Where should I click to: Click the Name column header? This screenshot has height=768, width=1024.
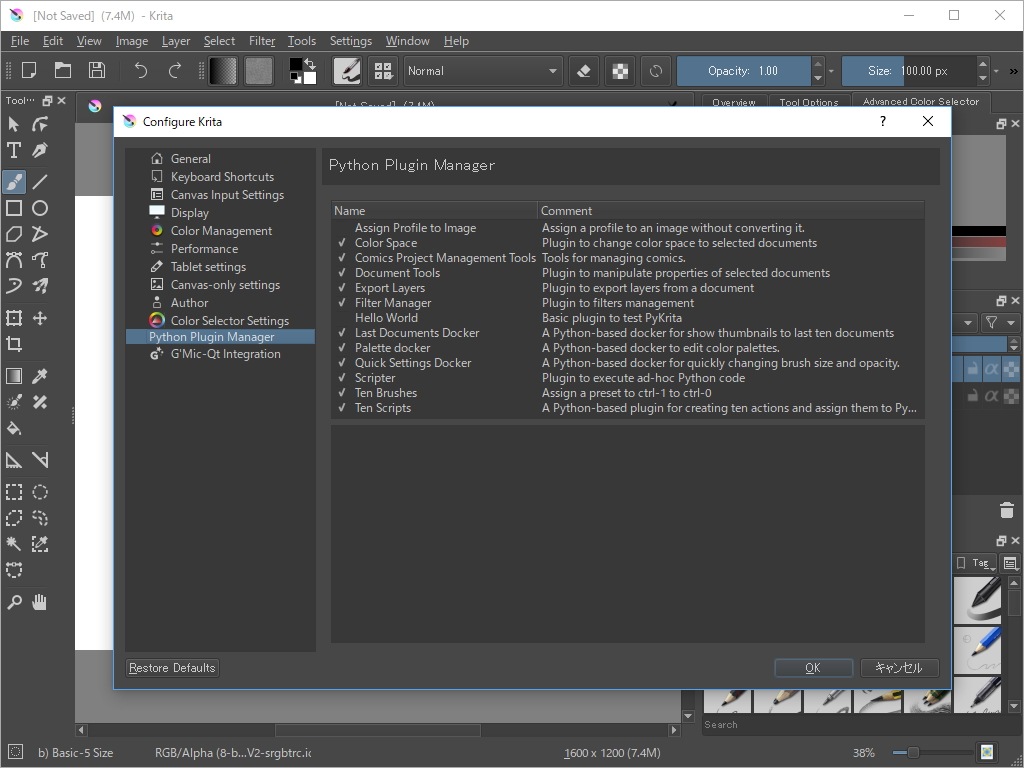tap(434, 211)
